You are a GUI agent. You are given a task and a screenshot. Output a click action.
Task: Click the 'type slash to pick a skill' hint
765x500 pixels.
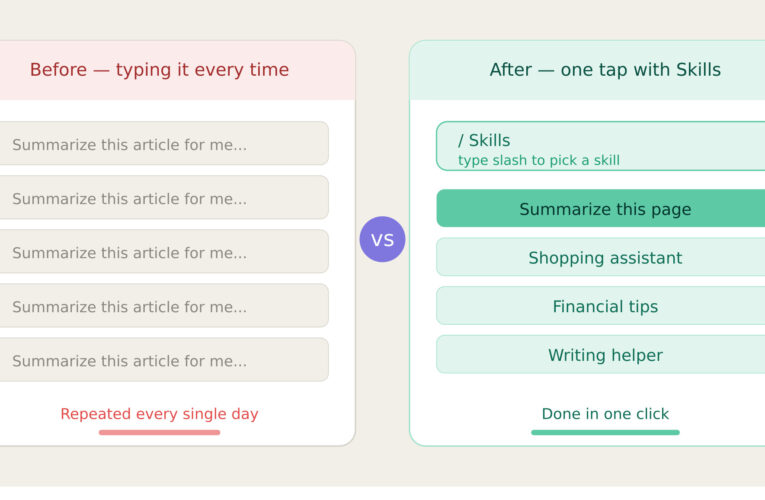[x=539, y=160]
